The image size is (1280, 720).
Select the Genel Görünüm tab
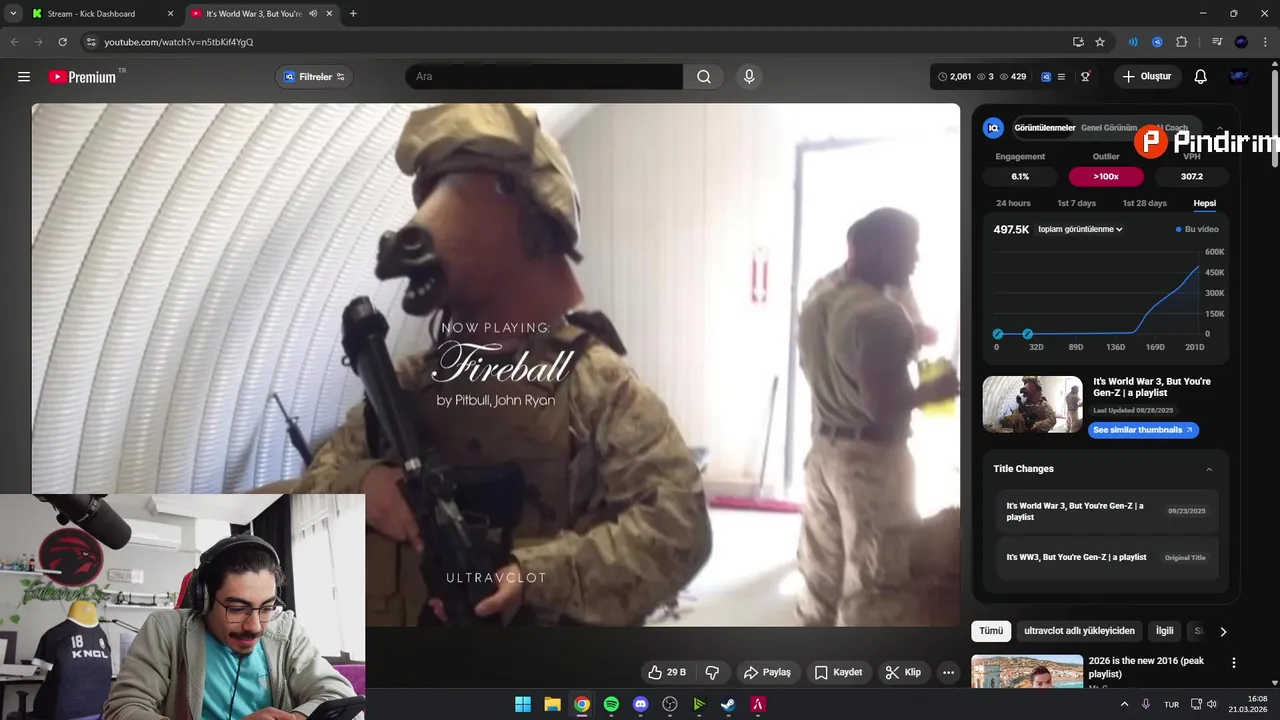click(1108, 128)
